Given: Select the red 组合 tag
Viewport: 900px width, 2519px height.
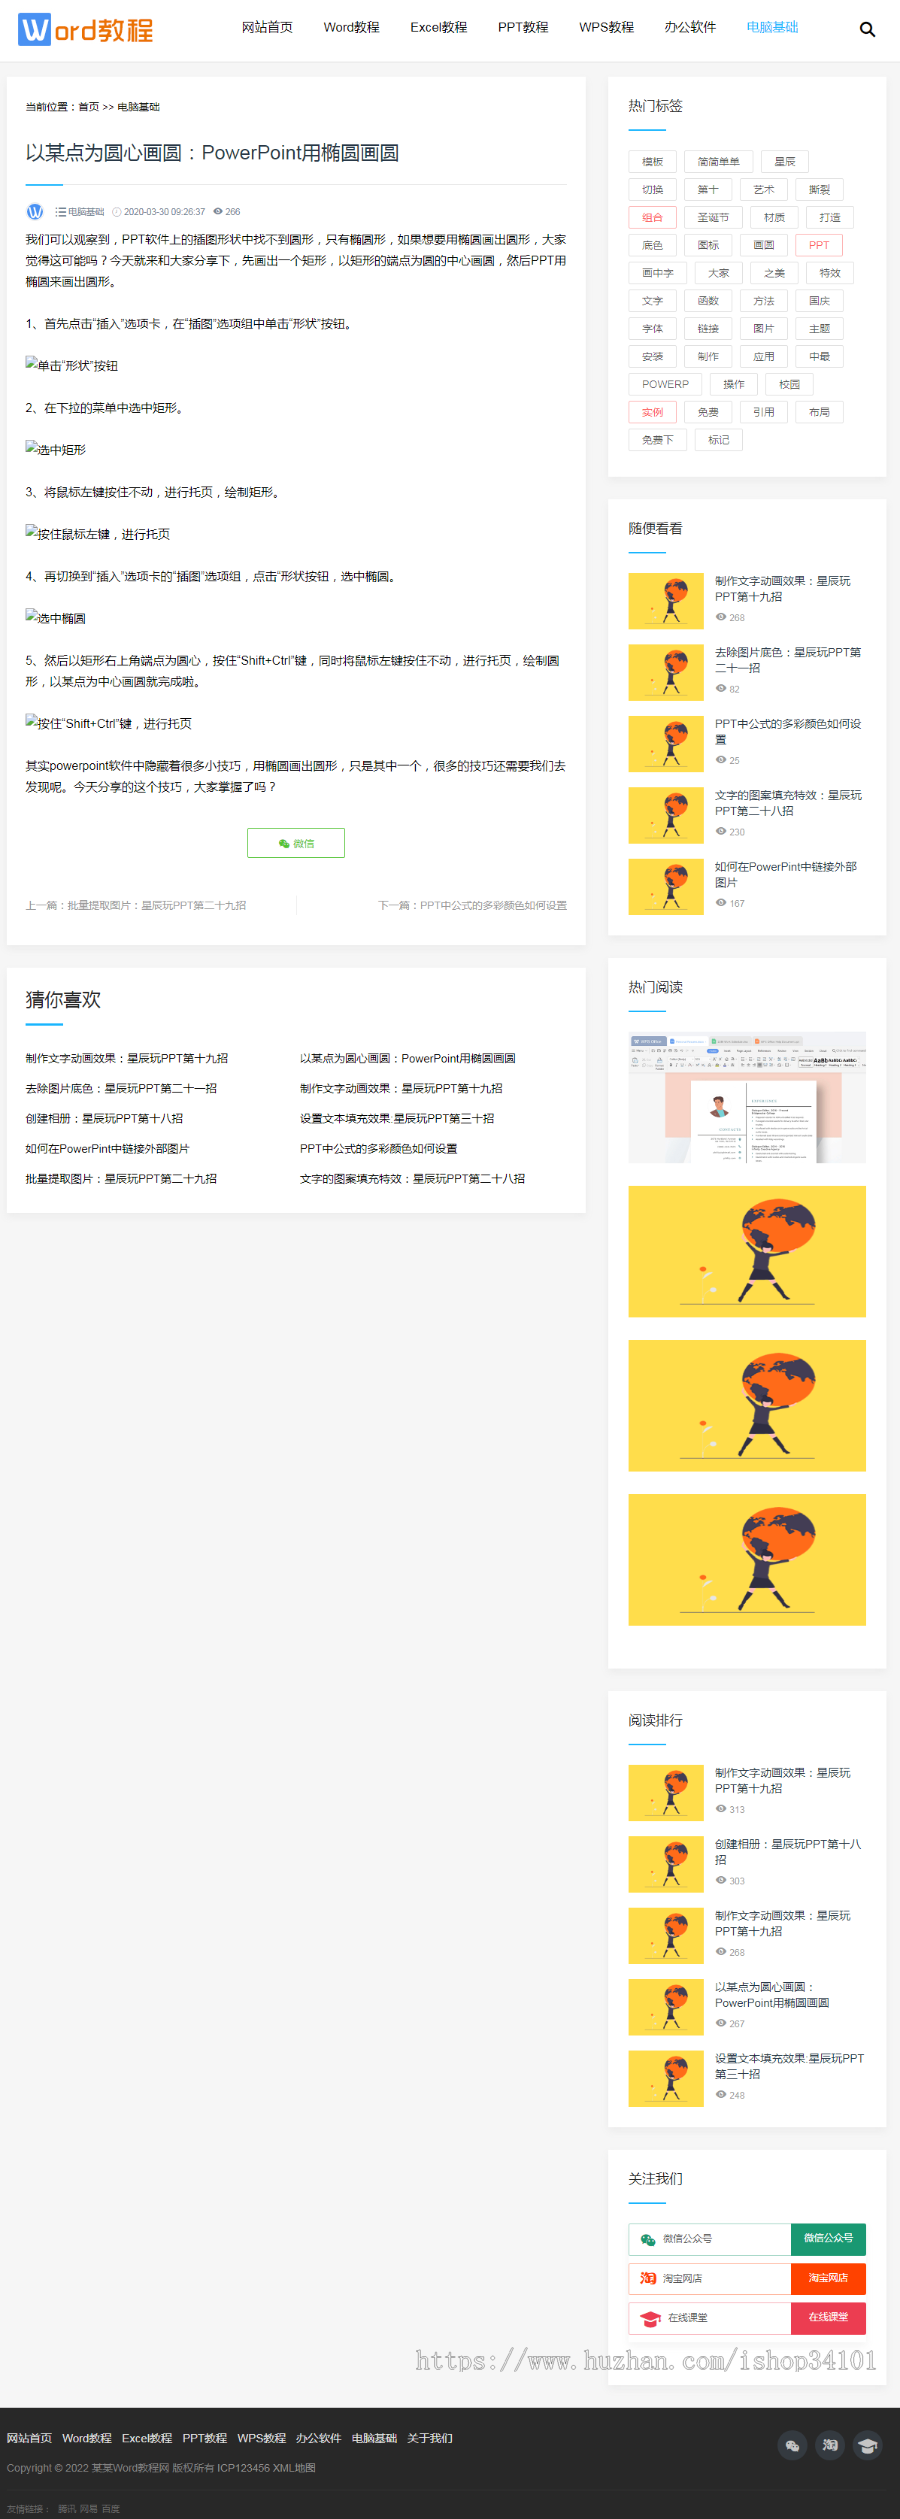Looking at the screenshot, I should tap(653, 218).
